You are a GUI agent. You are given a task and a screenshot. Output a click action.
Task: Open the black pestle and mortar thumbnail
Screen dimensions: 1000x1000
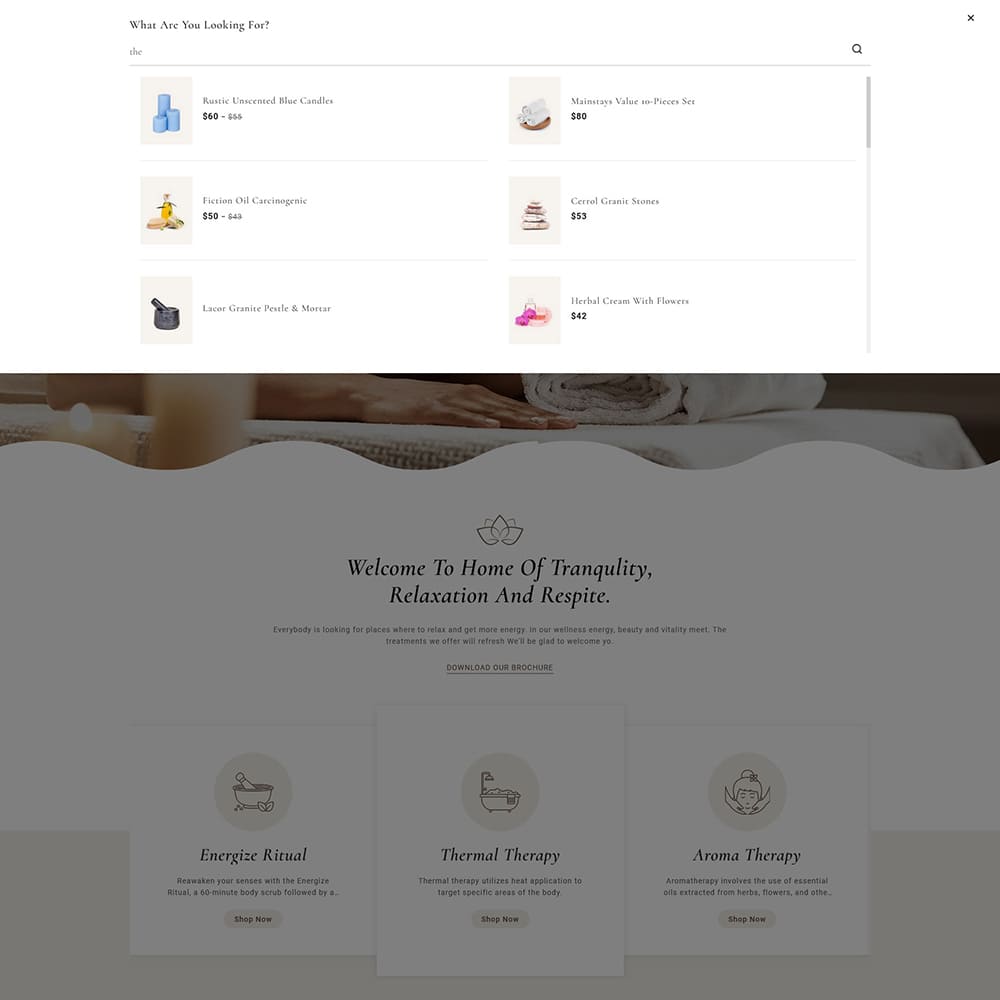pyautogui.click(x=166, y=310)
